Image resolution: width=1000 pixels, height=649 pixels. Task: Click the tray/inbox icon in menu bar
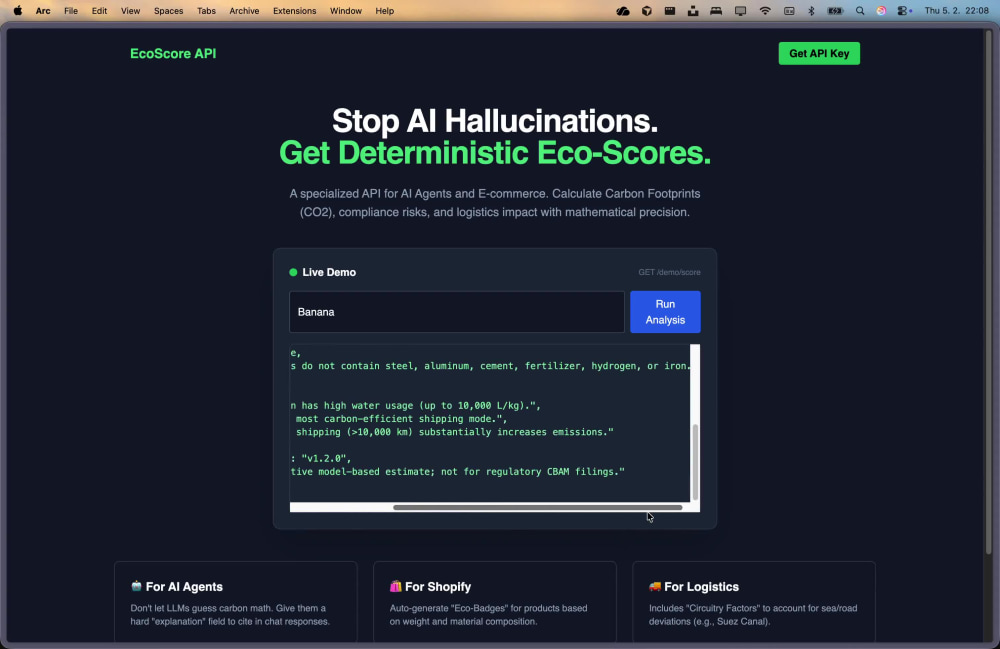click(x=693, y=11)
